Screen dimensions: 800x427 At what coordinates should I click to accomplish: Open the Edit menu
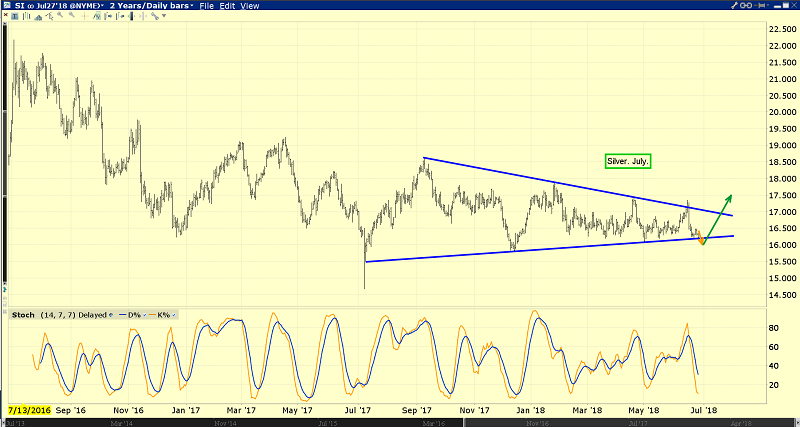pos(227,6)
